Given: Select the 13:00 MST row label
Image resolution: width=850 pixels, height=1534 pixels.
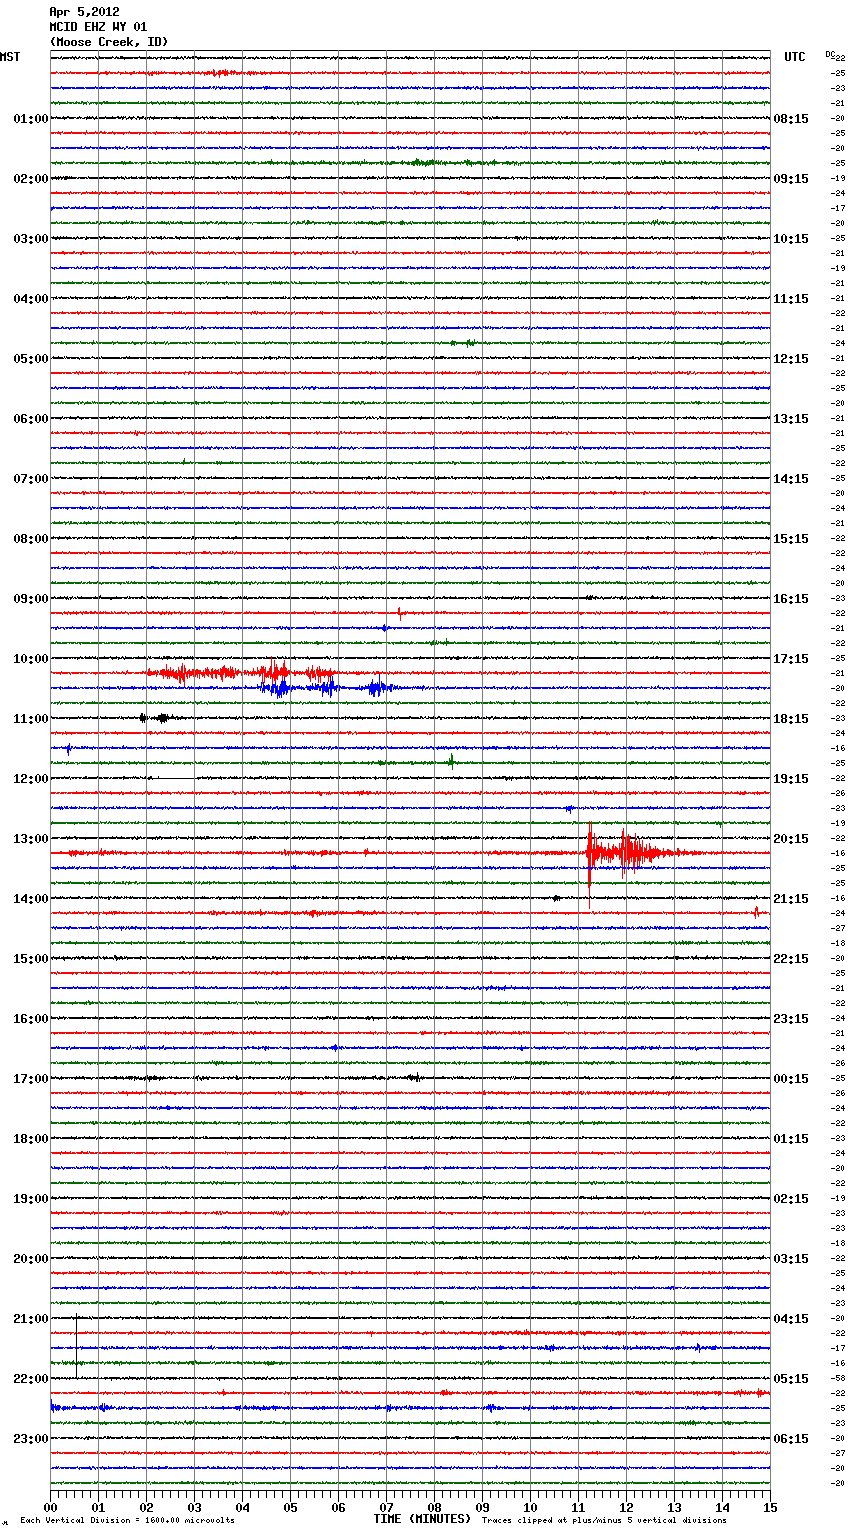Looking at the screenshot, I should (31, 839).
